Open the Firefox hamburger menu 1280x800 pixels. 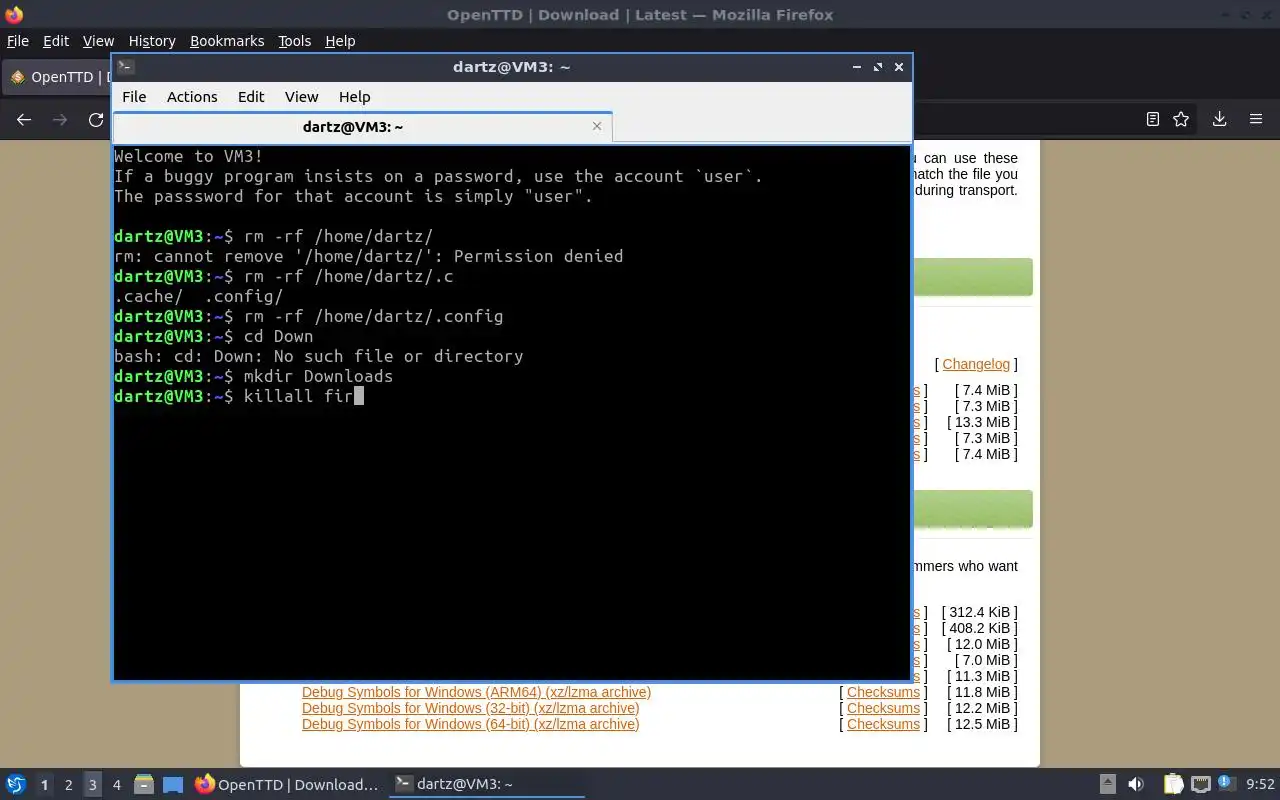pyautogui.click(x=1256, y=119)
